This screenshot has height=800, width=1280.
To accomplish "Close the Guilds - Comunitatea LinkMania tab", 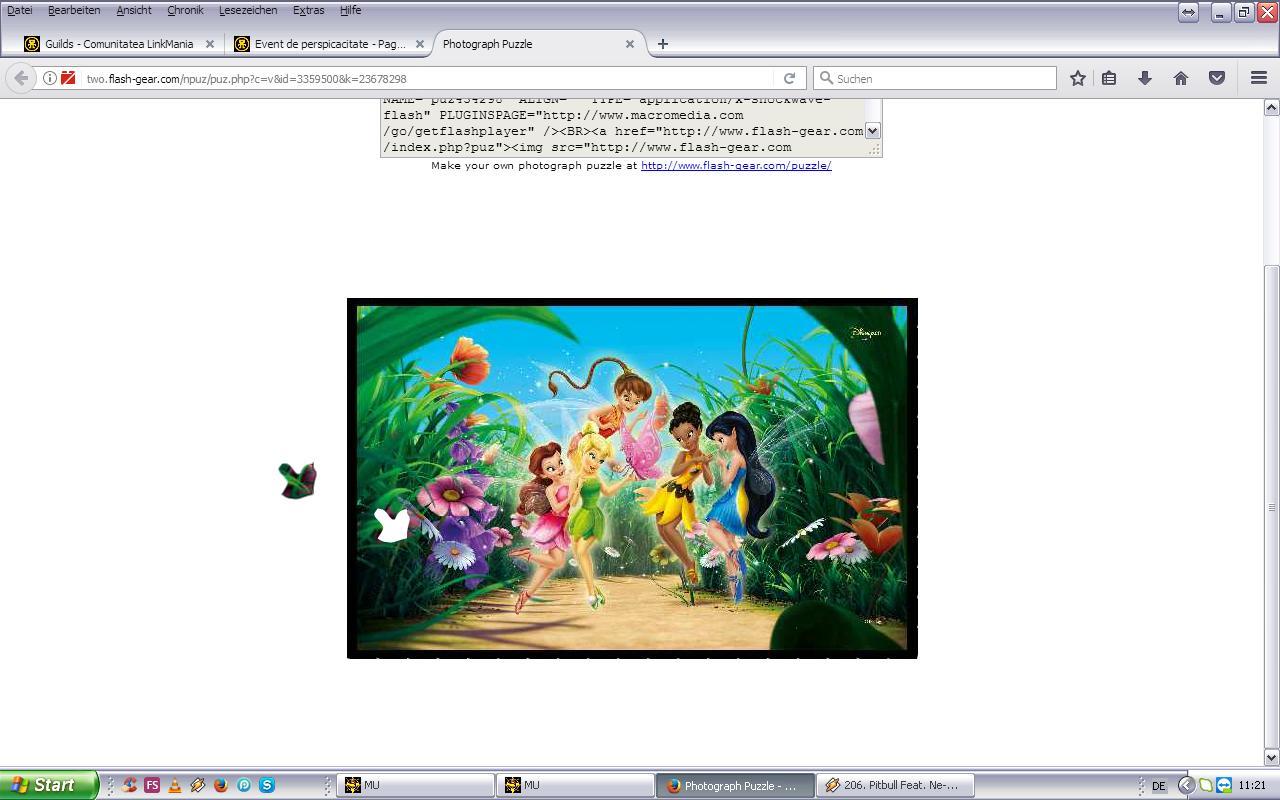I will click(210, 44).
